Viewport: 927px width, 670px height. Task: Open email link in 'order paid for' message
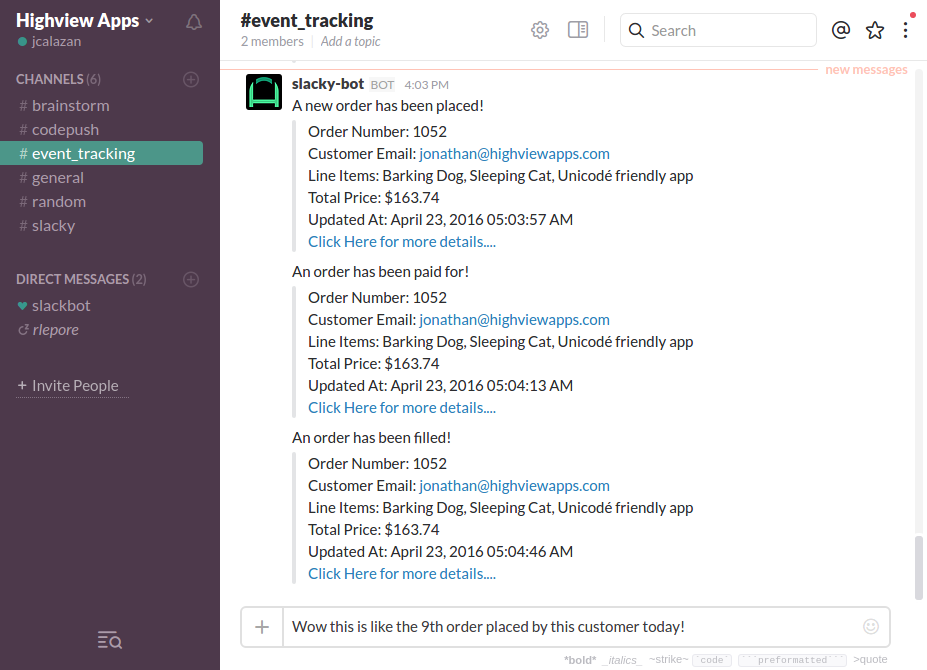[x=514, y=320]
